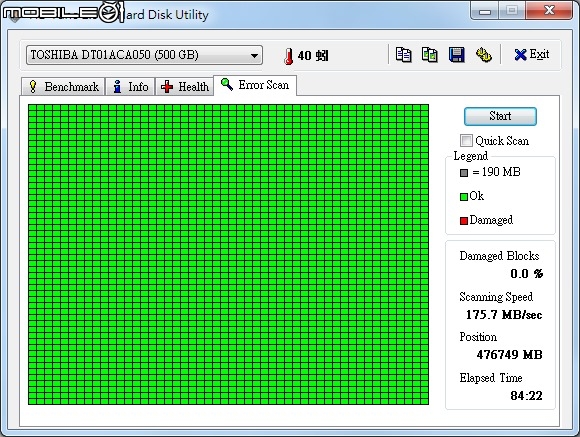Viewport: 580px width, 437px height.
Task: Select the Error Scan tab
Action: tap(255, 85)
